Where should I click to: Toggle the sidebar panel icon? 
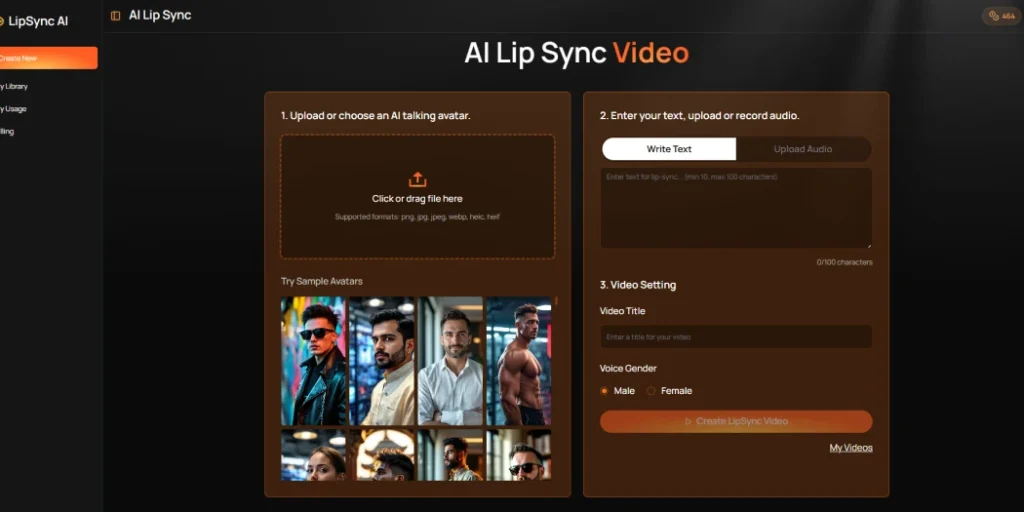(116, 16)
